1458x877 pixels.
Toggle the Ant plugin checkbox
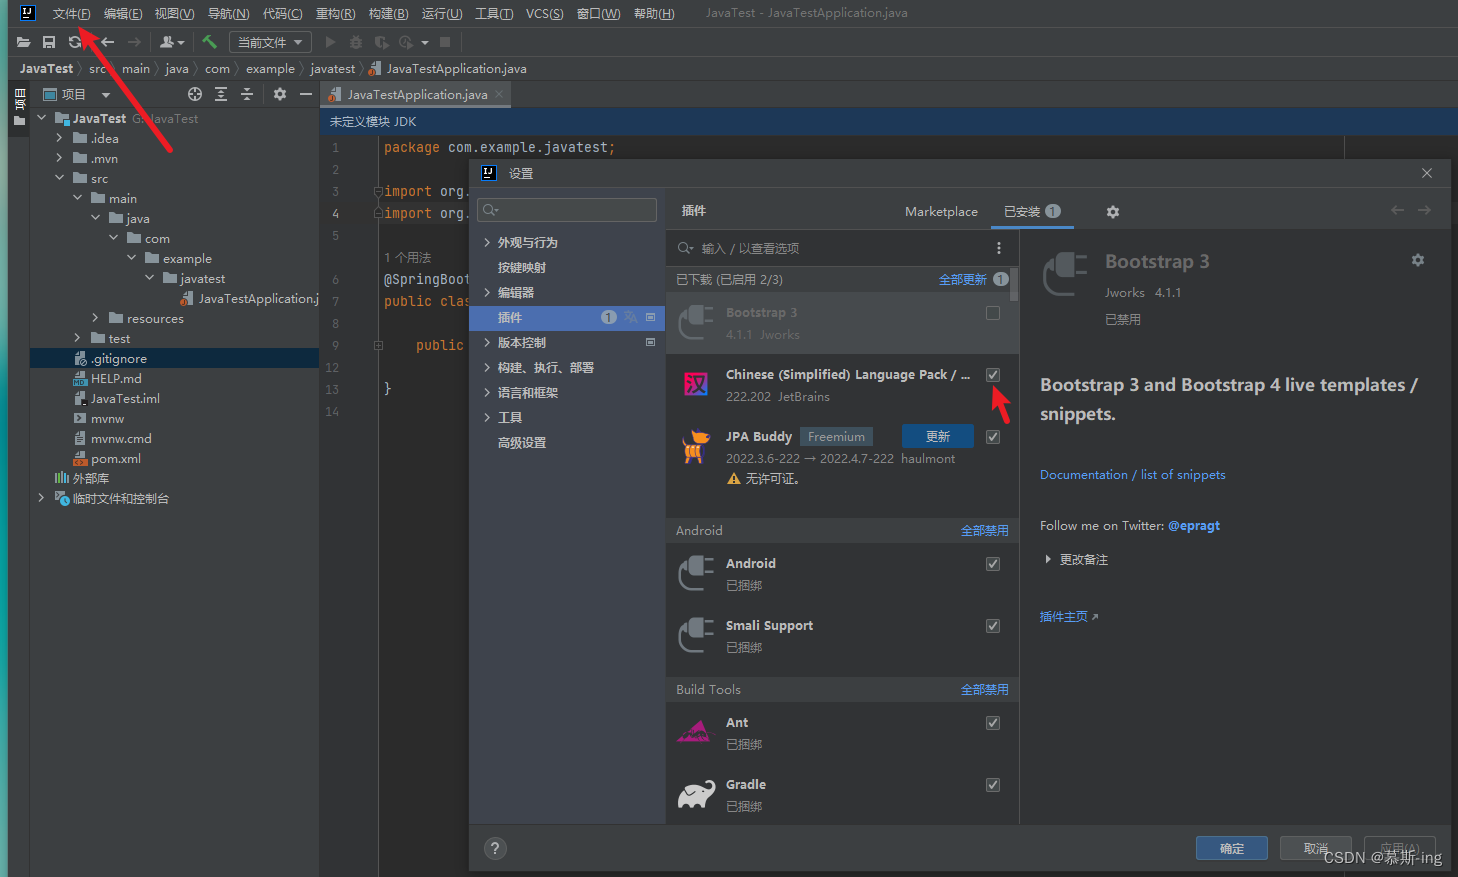pyautogui.click(x=993, y=723)
